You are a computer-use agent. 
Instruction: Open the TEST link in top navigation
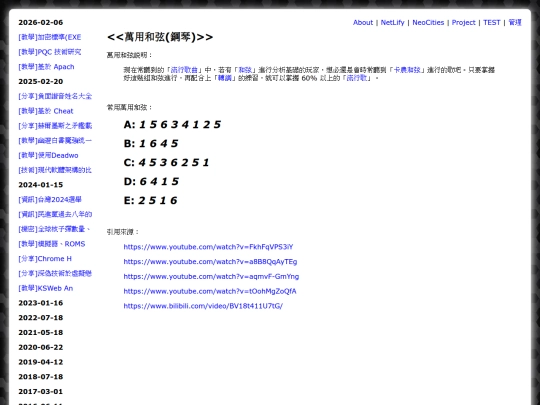491,22
